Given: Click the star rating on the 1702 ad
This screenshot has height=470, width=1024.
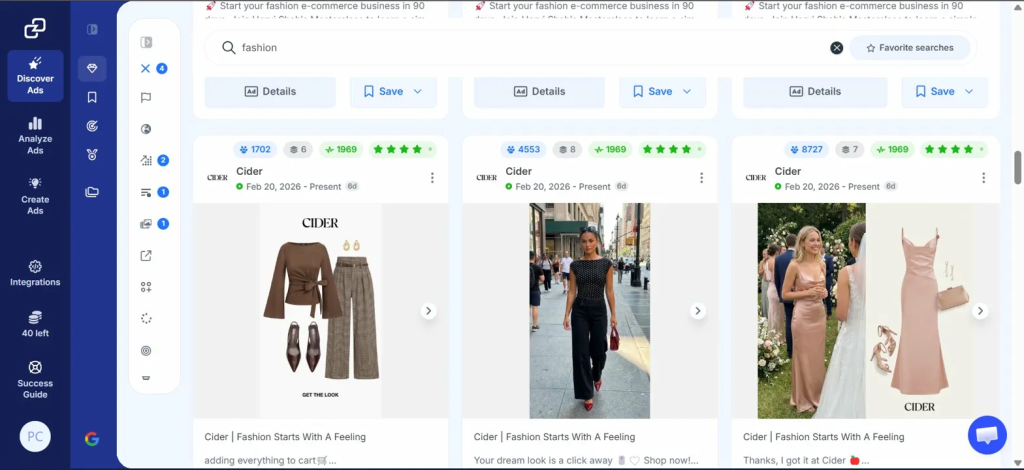Looking at the screenshot, I should pyautogui.click(x=403, y=149).
